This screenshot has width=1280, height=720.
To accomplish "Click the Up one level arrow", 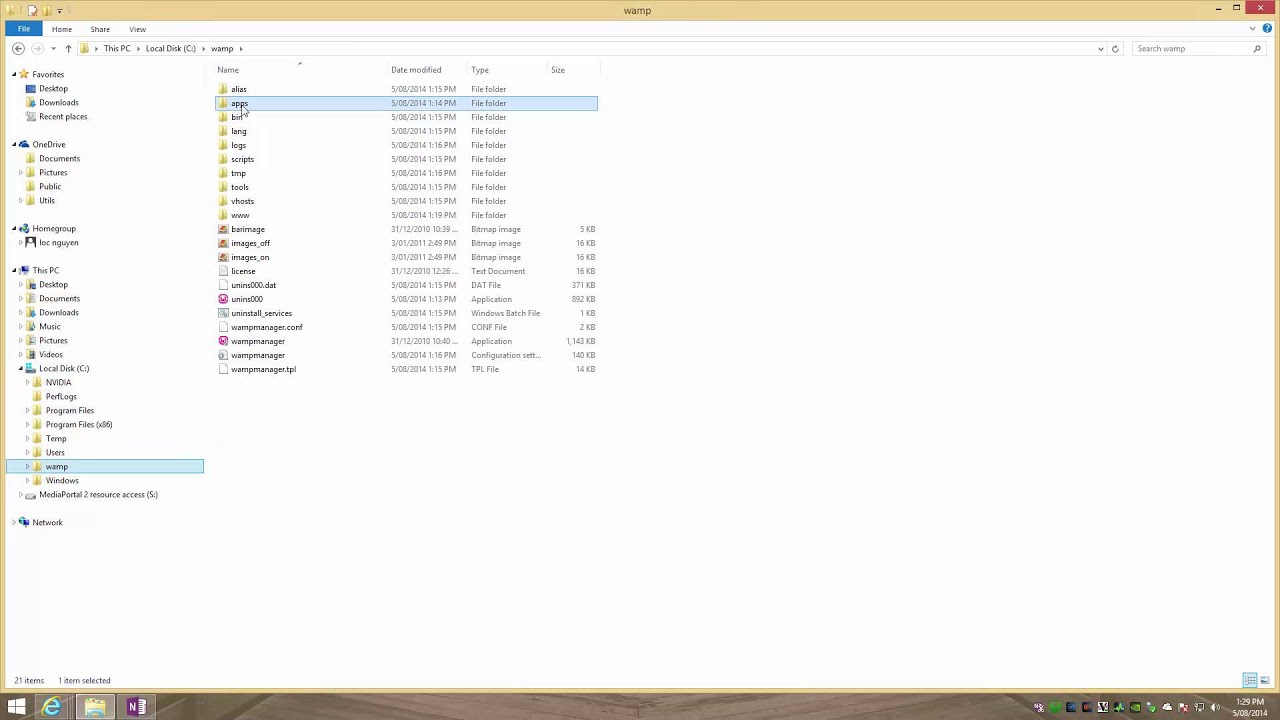I will click(x=68, y=48).
